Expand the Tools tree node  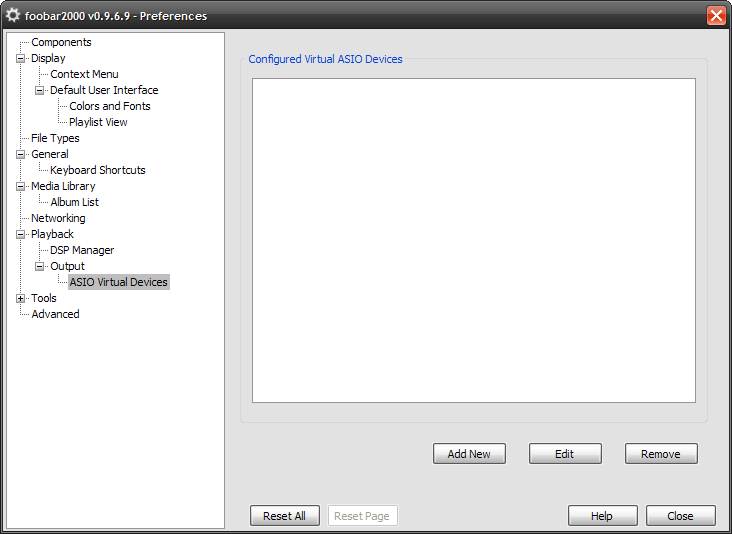21,299
